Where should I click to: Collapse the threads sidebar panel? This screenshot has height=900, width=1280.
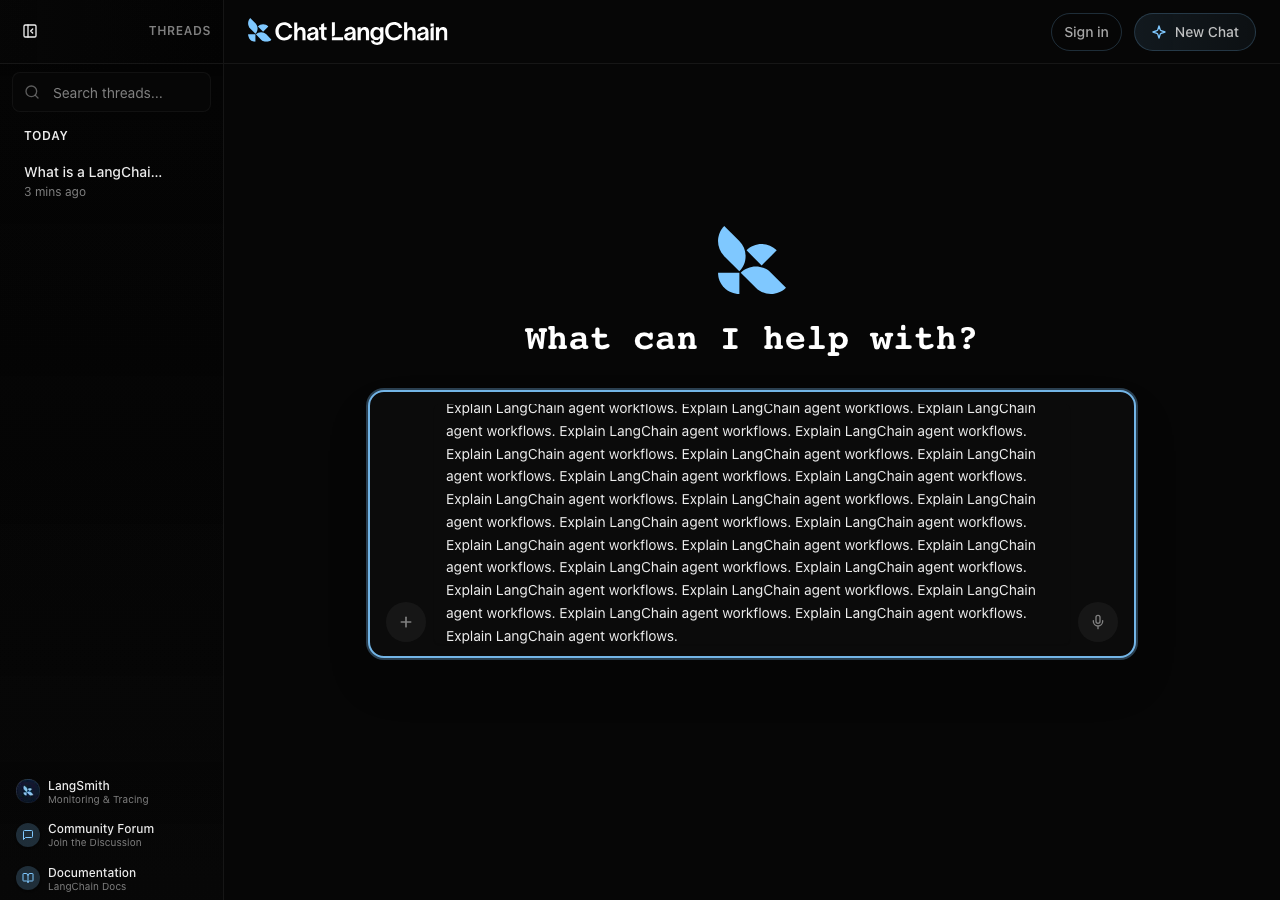tap(30, 31)
